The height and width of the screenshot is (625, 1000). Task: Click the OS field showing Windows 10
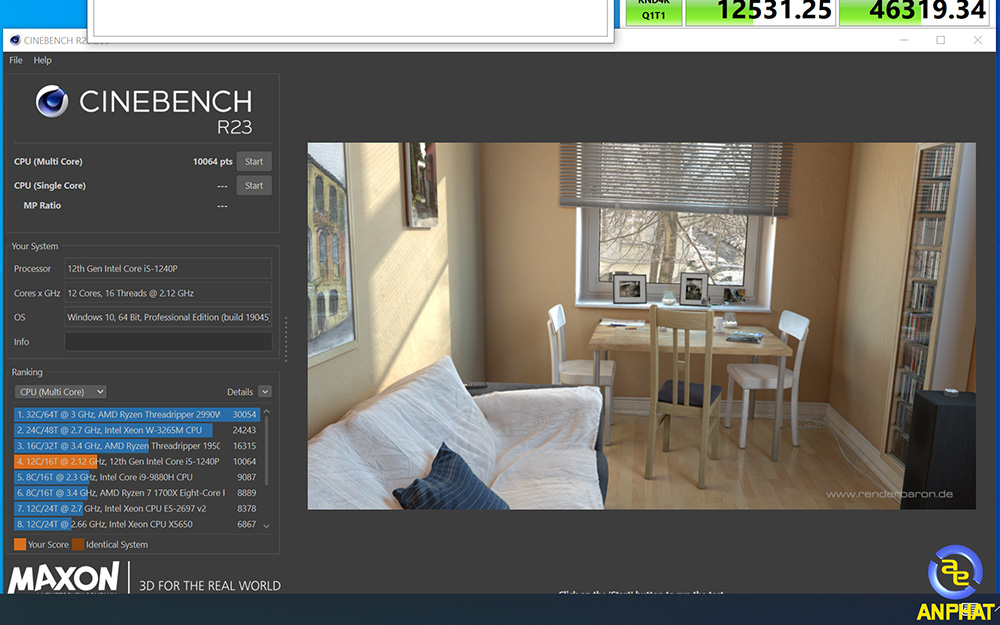[x=168, y=317]
